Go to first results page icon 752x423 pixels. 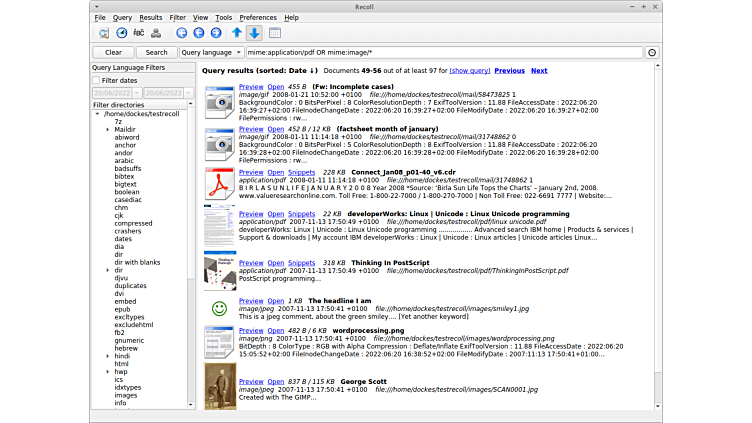tap(182, 33)
